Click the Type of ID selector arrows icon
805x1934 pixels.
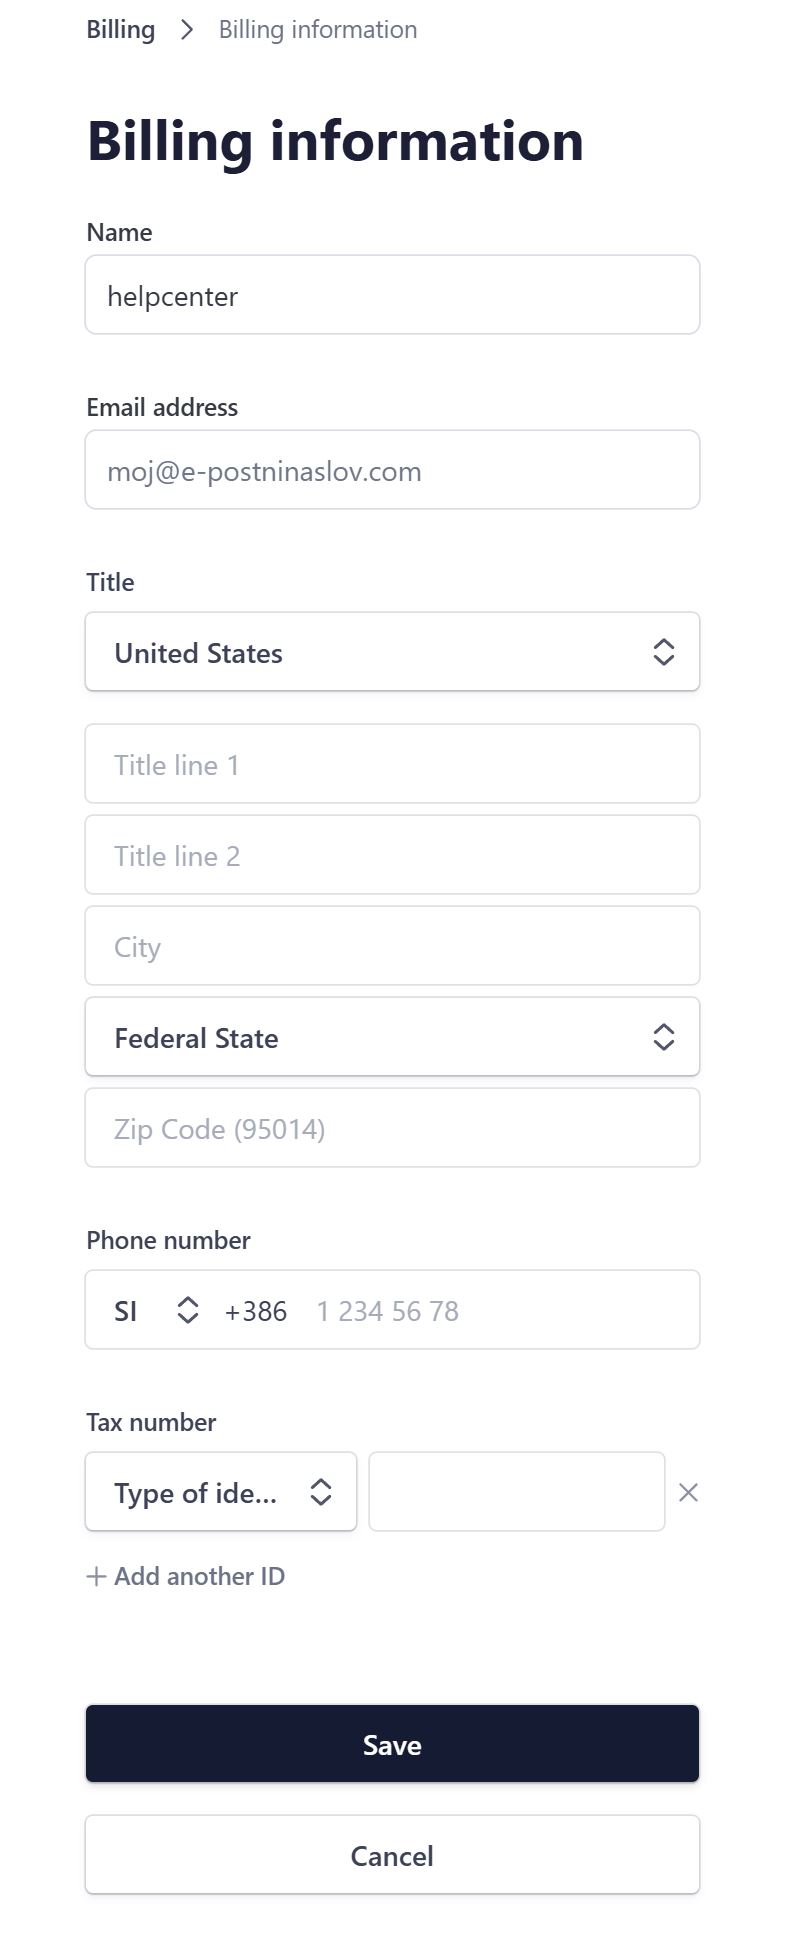[x=320, y=1492]
